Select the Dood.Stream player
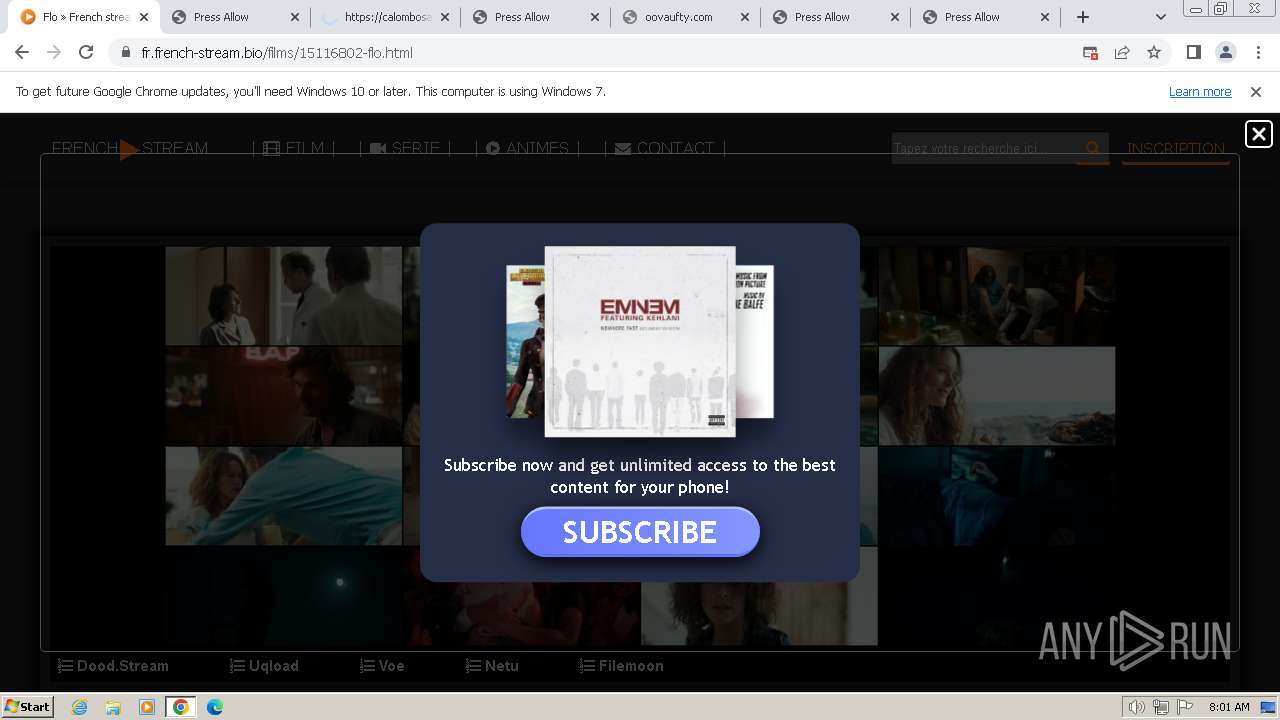1280x720 pixels. pos(113,666)
